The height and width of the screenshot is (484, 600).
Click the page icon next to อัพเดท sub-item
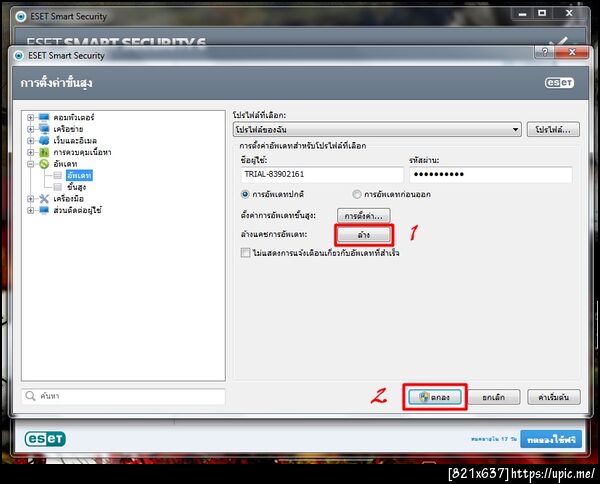pos(57,175)
